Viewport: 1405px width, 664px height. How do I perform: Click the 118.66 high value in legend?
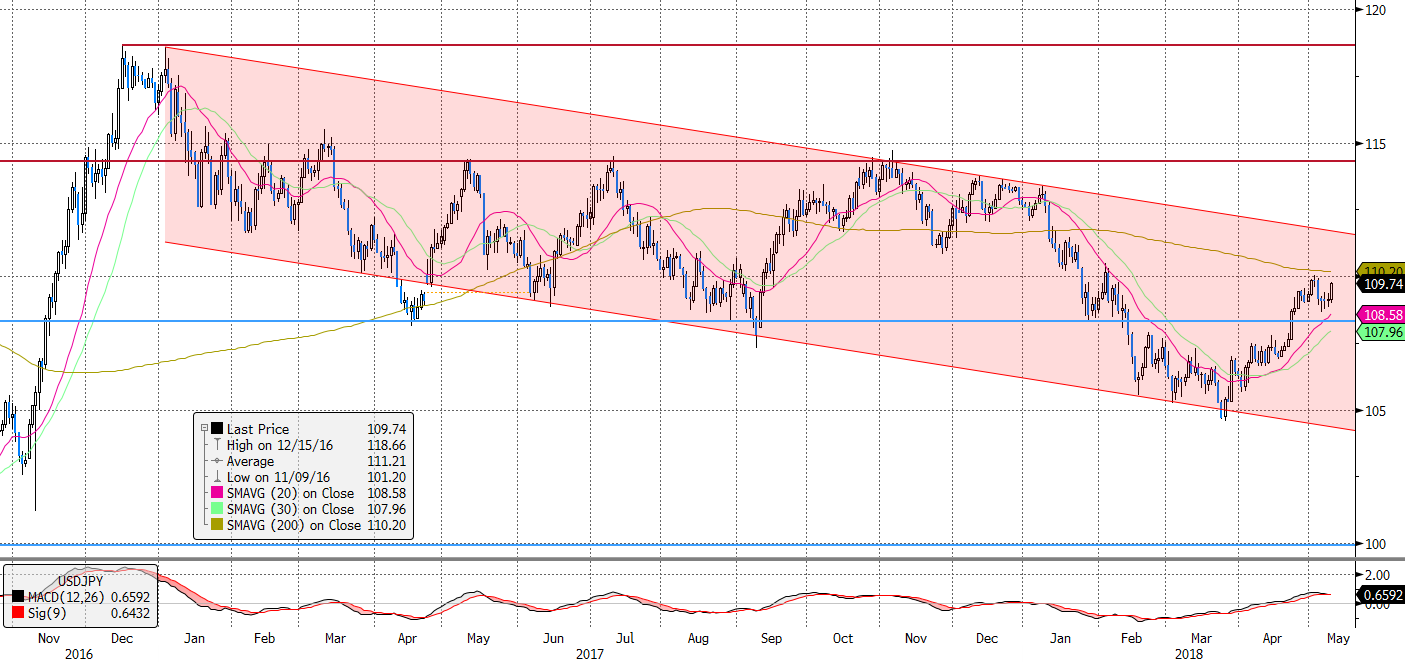pyautogui.click(x=386, y=445)
